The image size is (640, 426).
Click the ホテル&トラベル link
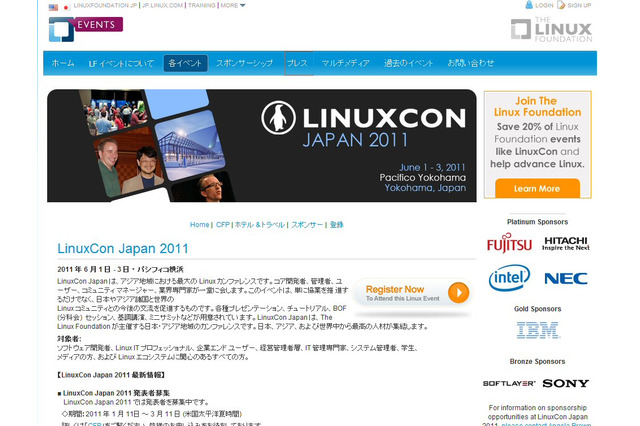(260, 225)
